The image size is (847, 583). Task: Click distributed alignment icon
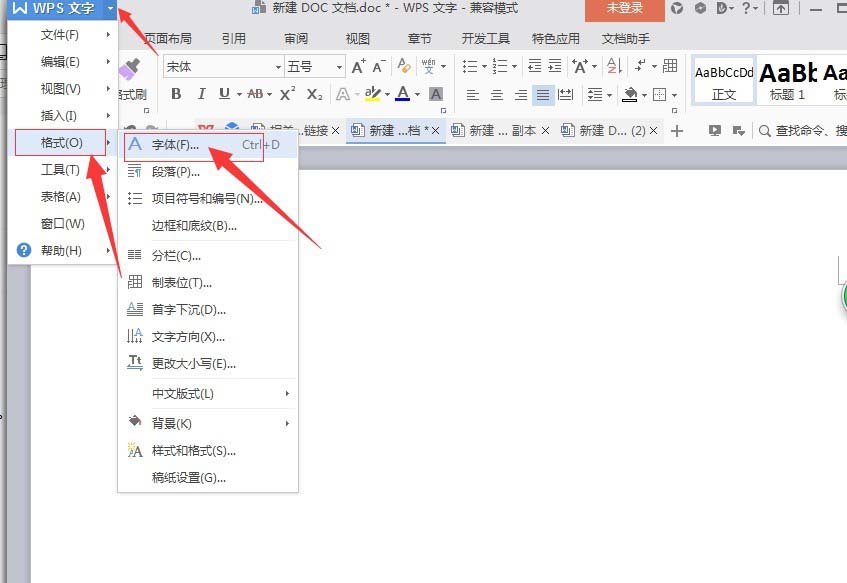coord(566,95)
